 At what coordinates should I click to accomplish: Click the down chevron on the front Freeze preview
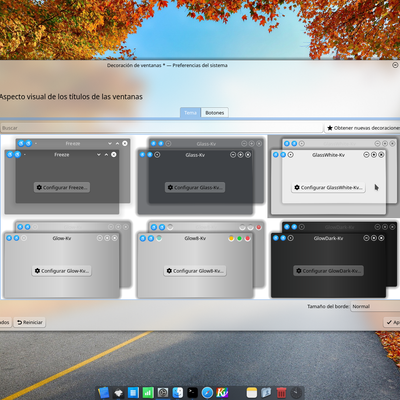(x=99, y=155)
